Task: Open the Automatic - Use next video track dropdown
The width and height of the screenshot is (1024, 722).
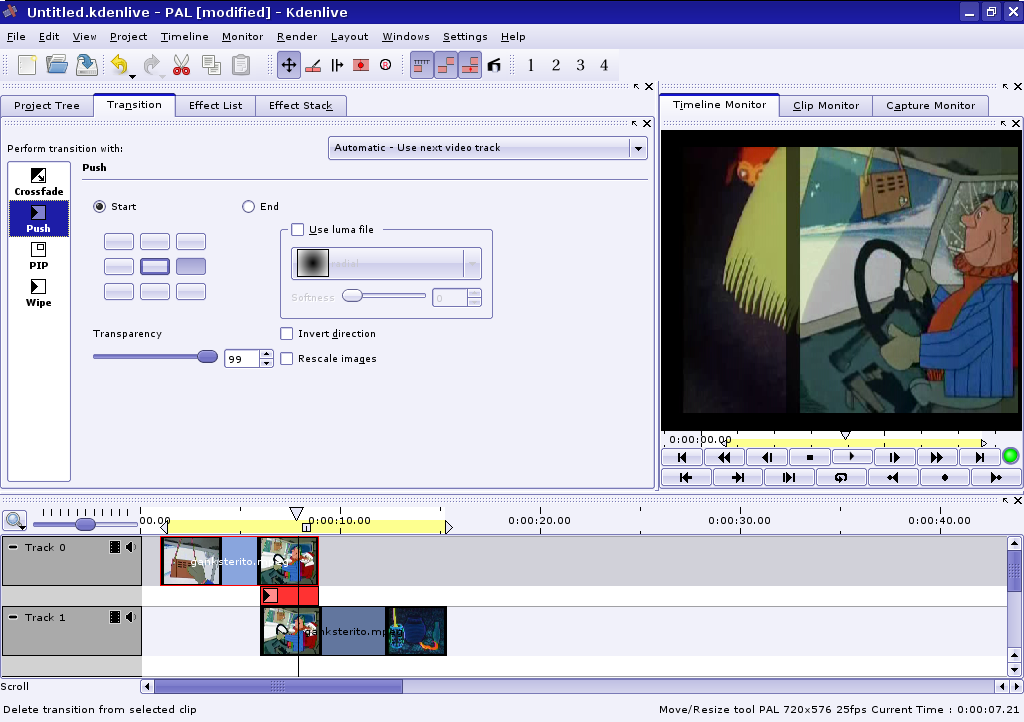Action: [x=488, y=148]
